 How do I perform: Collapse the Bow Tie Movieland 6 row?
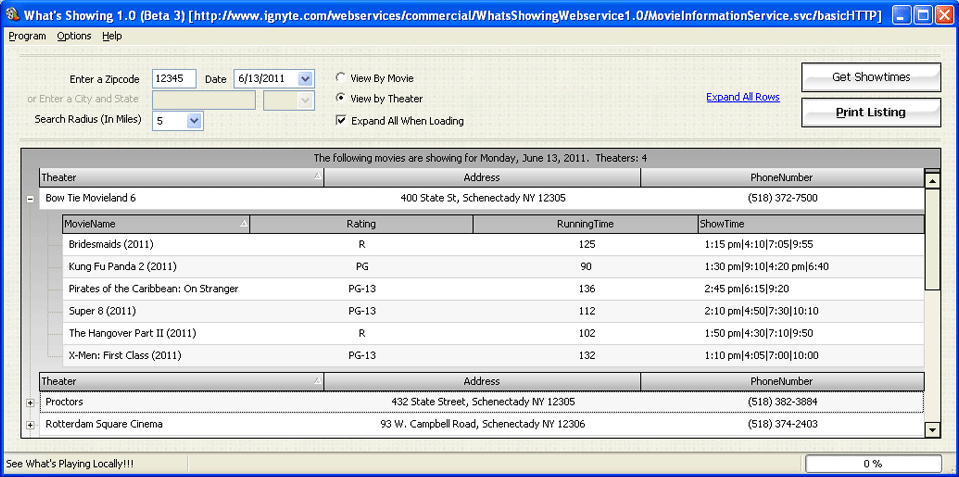[x=30, y=198]
